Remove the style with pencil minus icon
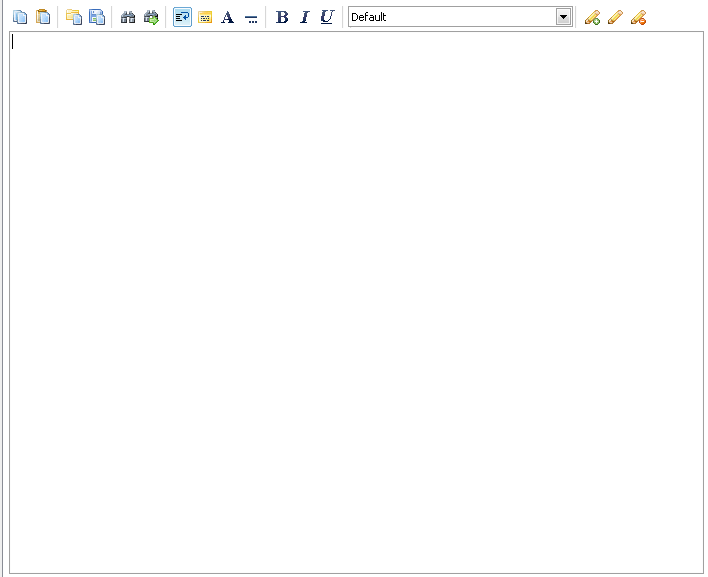Viewport: 708px width, 577px height. click(x=638, y=17)
